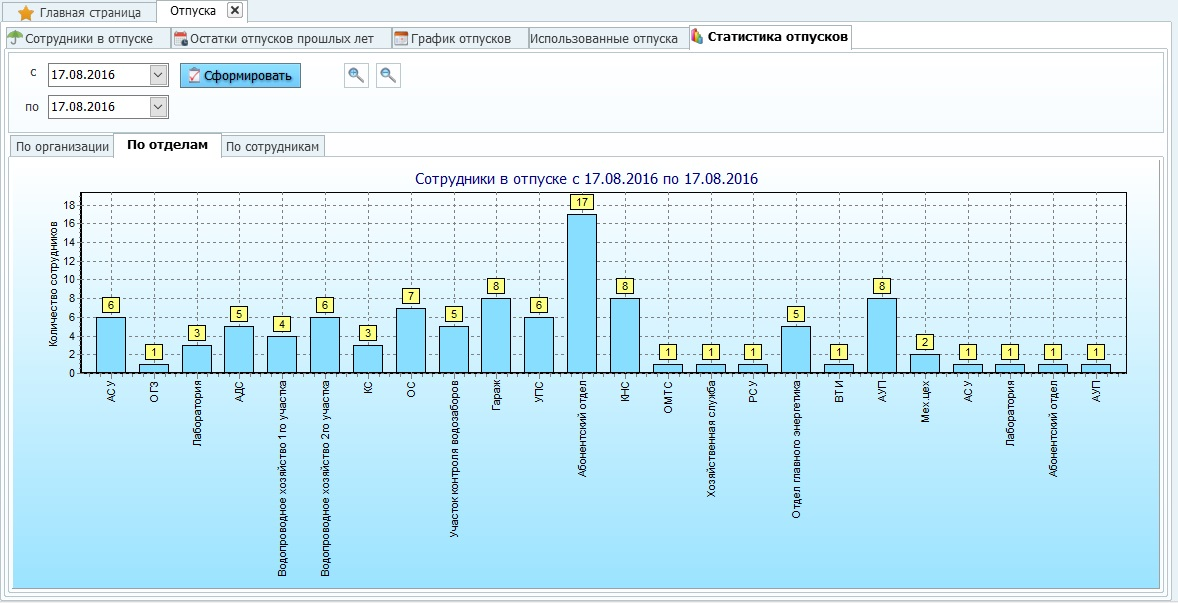Click the star icon on Главная страница tab
The image size is (1178, 603).
click(26, 13)
